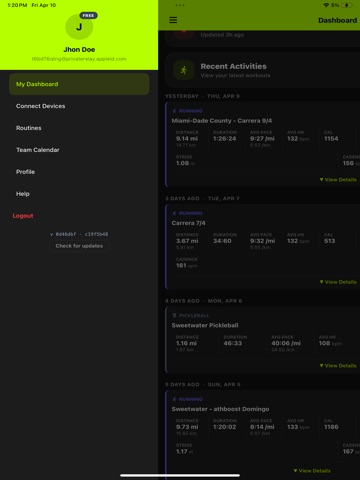Tap the 1:20 PM status bar clock
The width and height of the screenshot is (360, 480).
click(17, 5)
